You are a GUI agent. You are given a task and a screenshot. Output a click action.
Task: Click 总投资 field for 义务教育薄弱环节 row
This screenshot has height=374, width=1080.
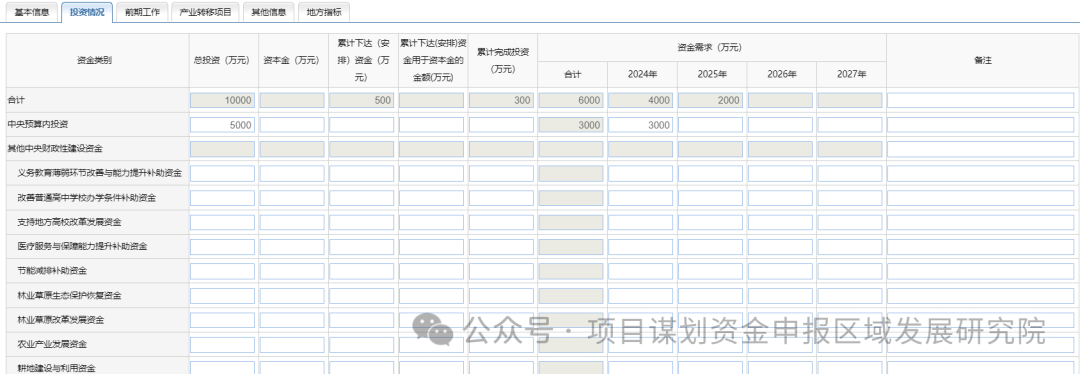pyautogui.click(x=222, y=174)
